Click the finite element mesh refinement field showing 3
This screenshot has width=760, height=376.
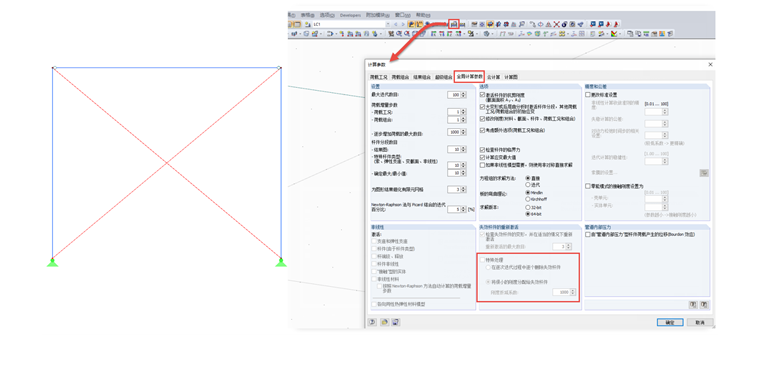(454, 189)
